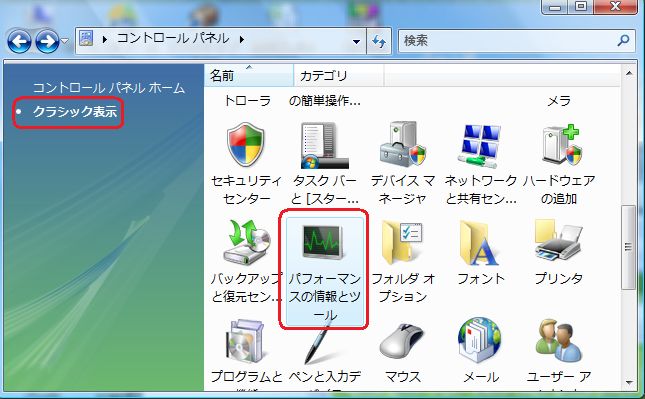This screenshot has width=645, height=399.
Task: Open the プリンタ icon
Action: [x=558, y=241]
